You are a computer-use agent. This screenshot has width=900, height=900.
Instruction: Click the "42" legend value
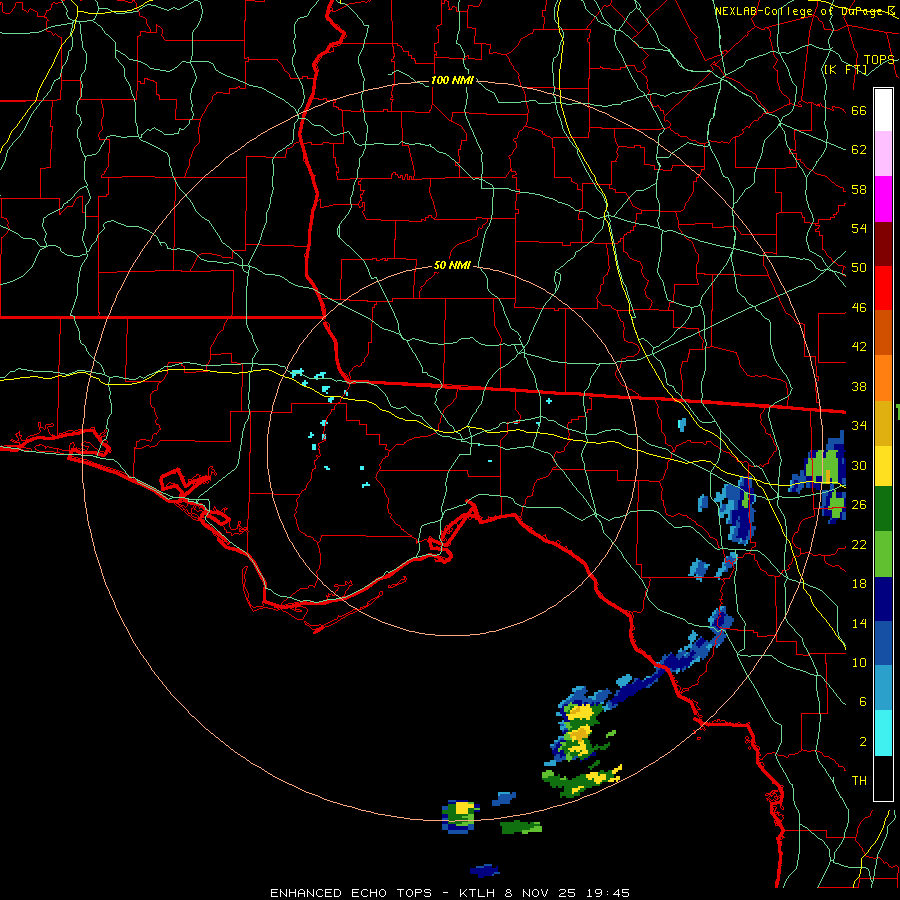pos(859,347)
